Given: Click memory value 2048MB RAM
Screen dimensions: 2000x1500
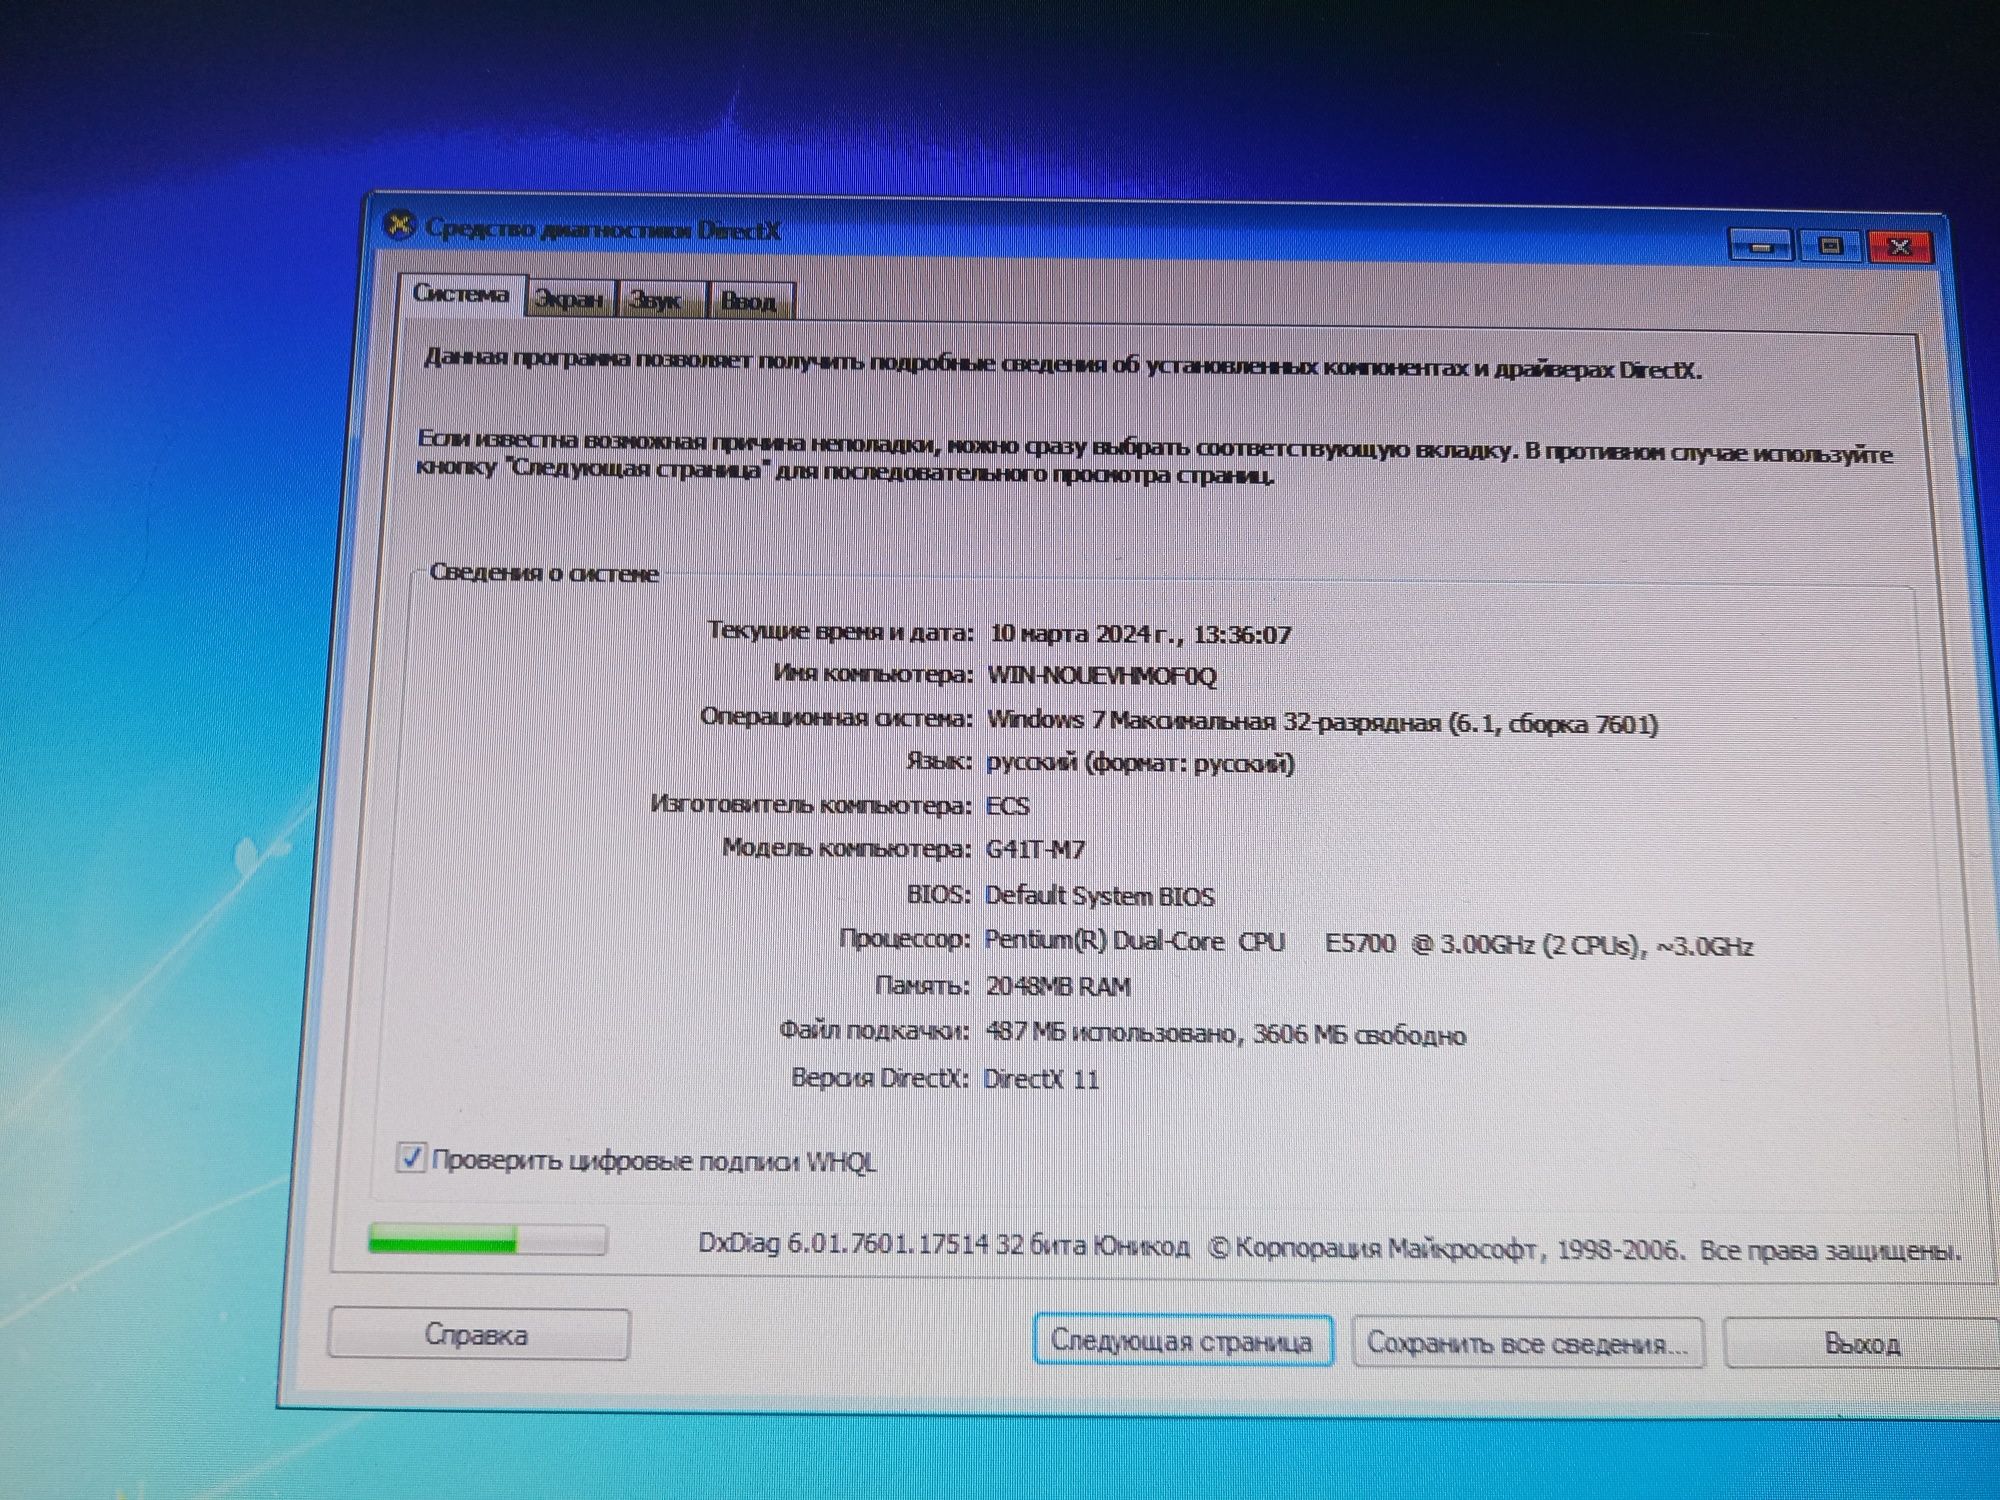Looking at the screenshot, I should (x=1058, y=987).
